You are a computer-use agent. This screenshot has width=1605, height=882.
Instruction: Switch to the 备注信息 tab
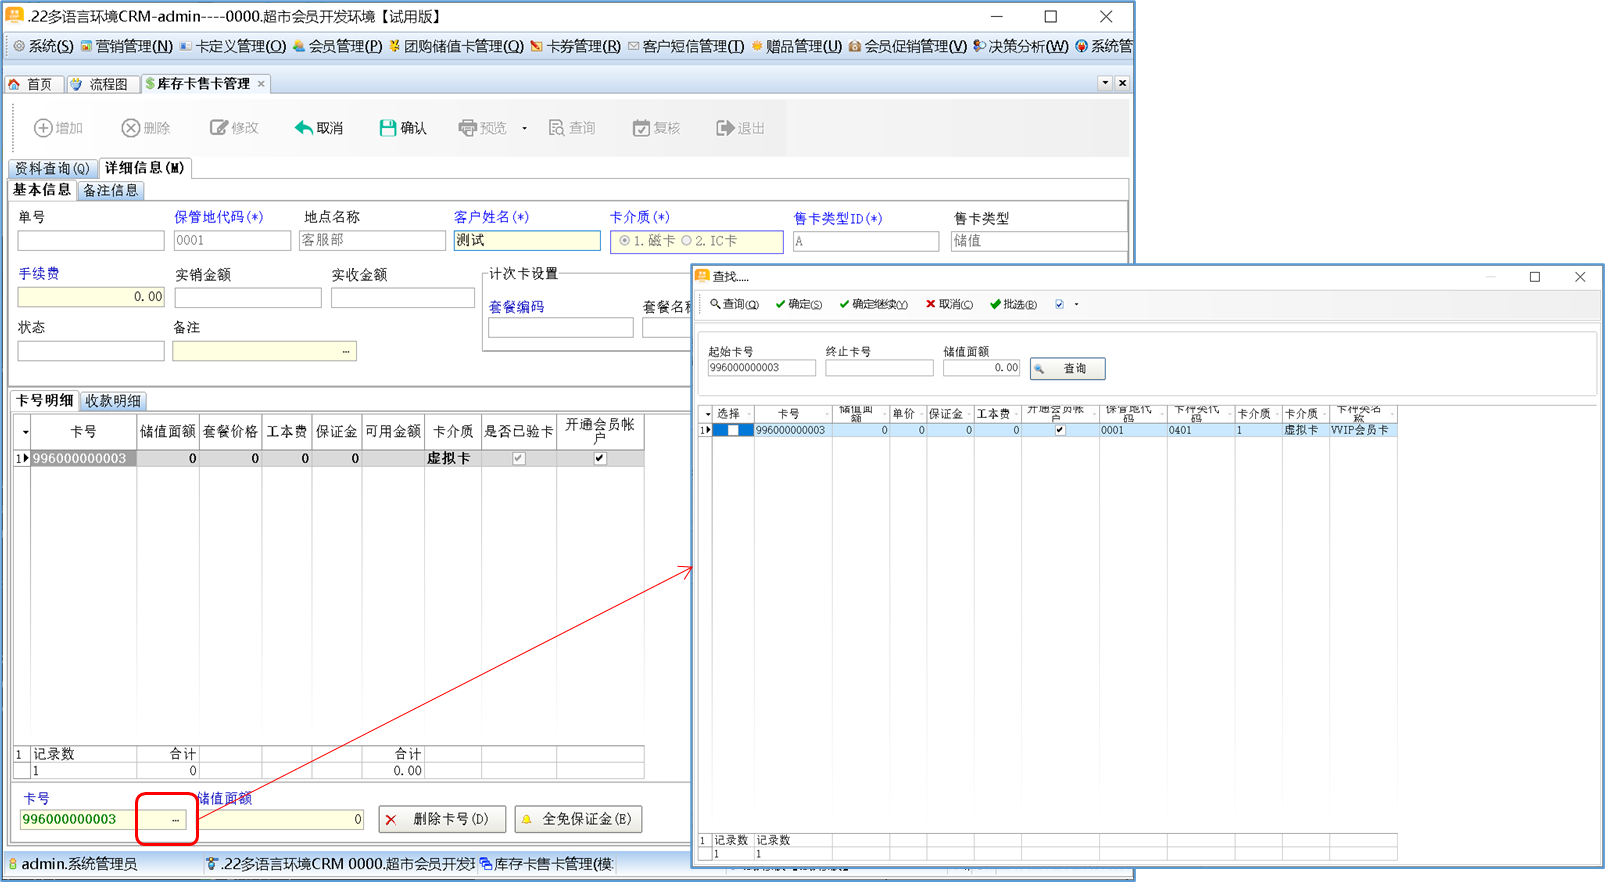111,190
